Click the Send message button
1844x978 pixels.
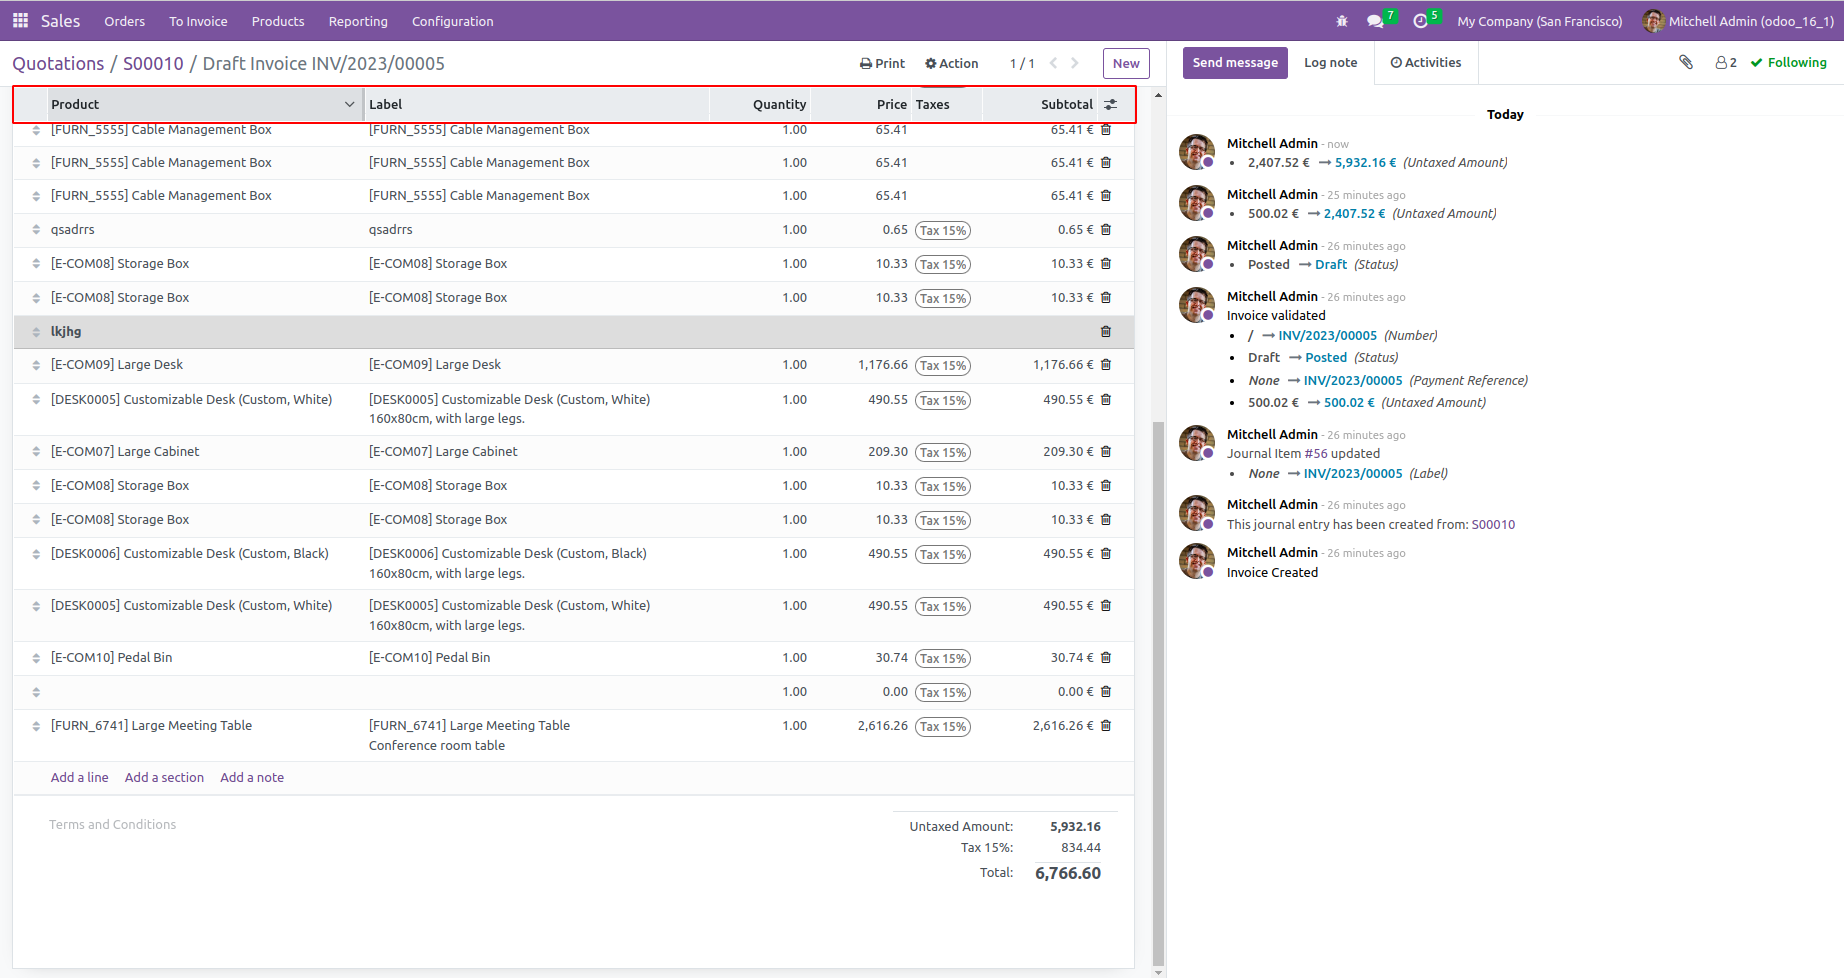pos(1235,62)
